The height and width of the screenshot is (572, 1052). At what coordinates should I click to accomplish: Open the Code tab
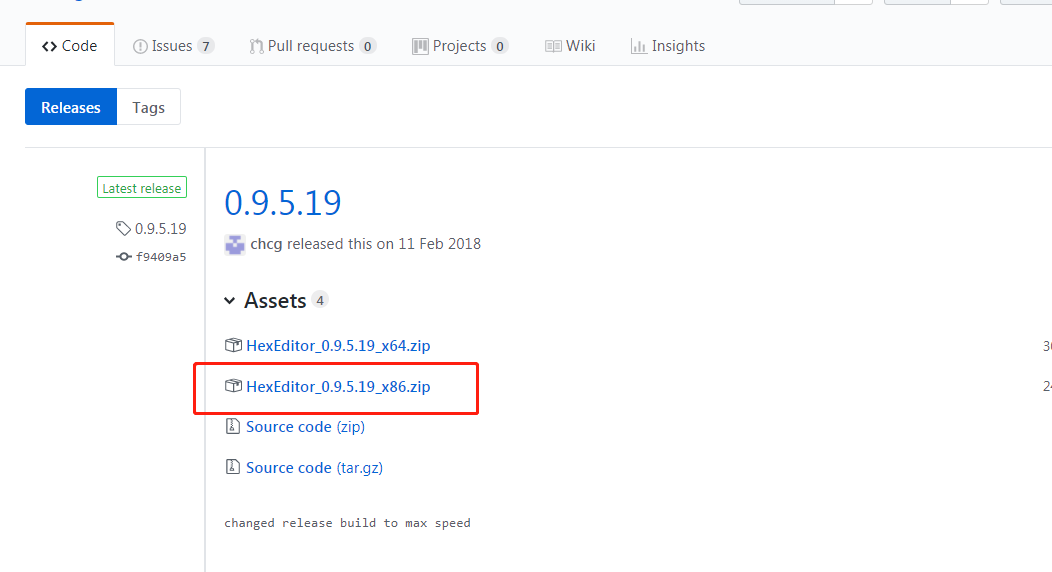click(x=70, y=46)
